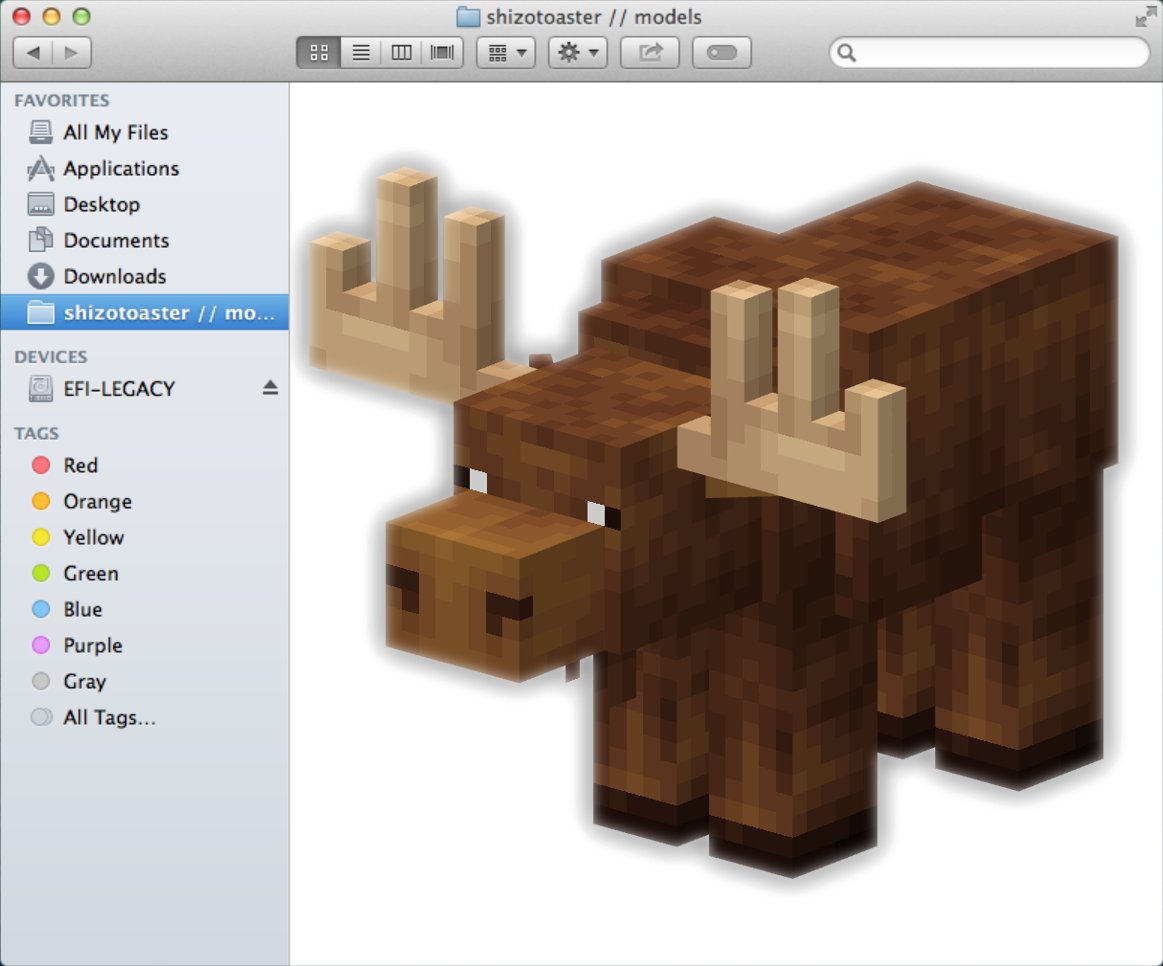This screenshot has width=1163, height=966.
Task: Filter by the Red tag
Action: point(144,465)
